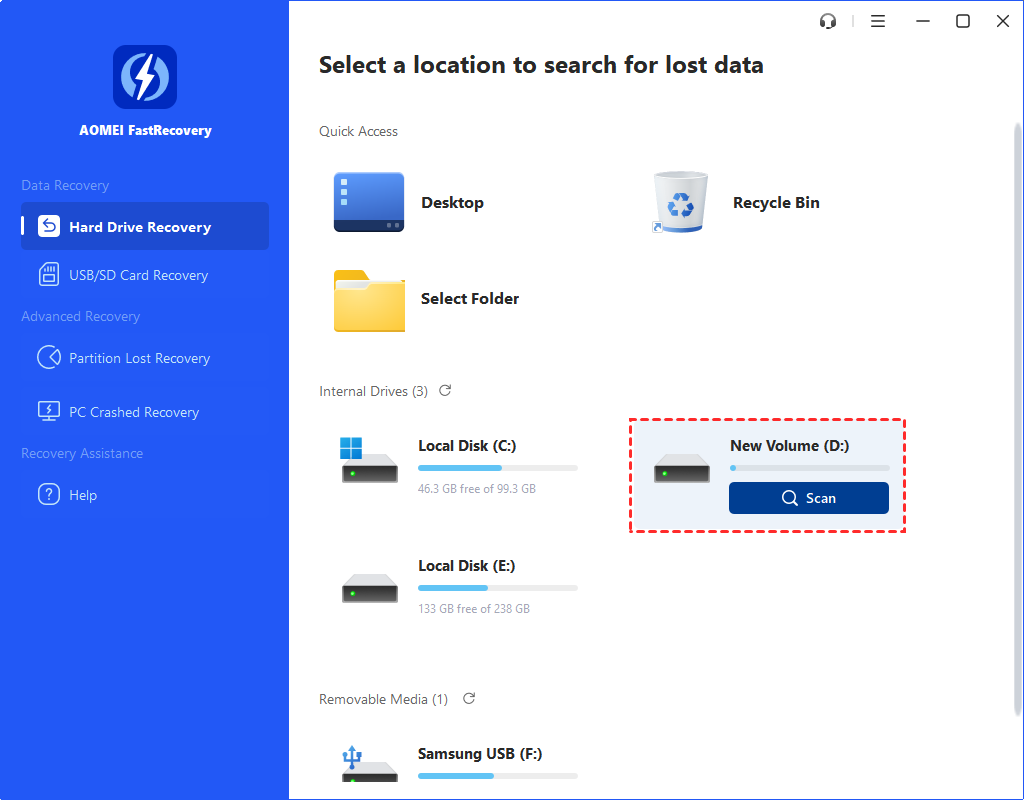
Task: Close the FastRecovery window
Action: 1002,22
